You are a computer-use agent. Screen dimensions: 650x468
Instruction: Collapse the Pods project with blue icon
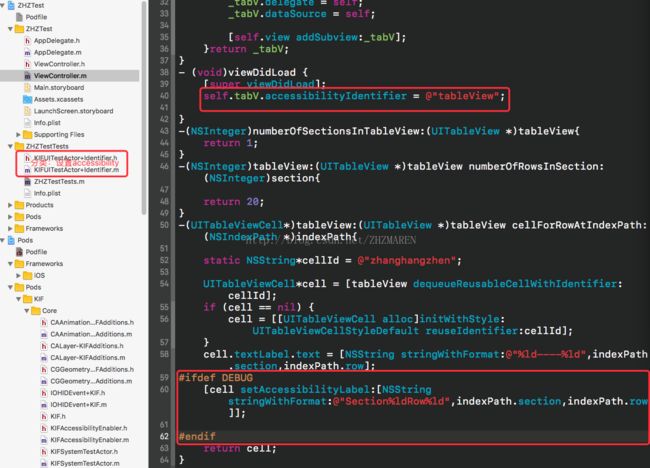[2, 240]
